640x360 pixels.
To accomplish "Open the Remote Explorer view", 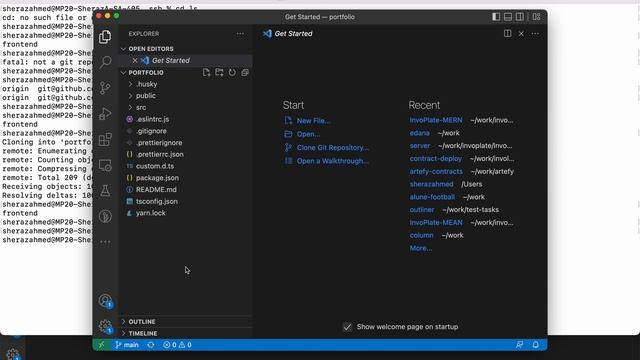I will coord(105,165).
